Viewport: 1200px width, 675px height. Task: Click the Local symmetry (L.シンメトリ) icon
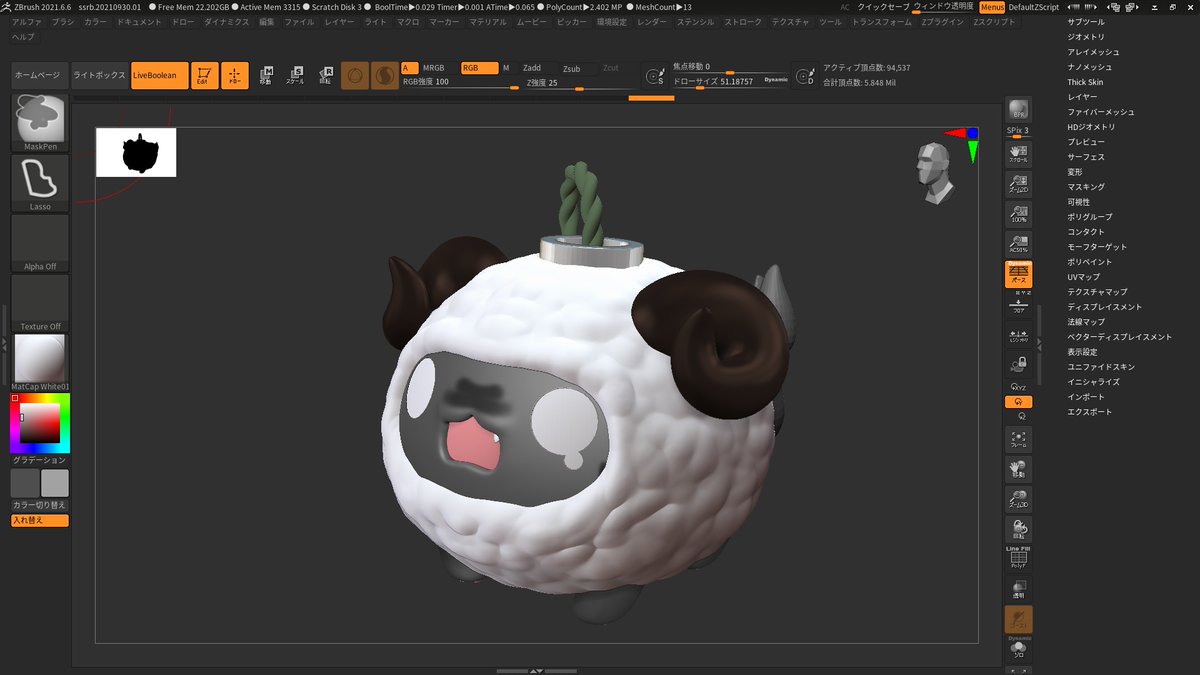click(x=1018, y=337)
